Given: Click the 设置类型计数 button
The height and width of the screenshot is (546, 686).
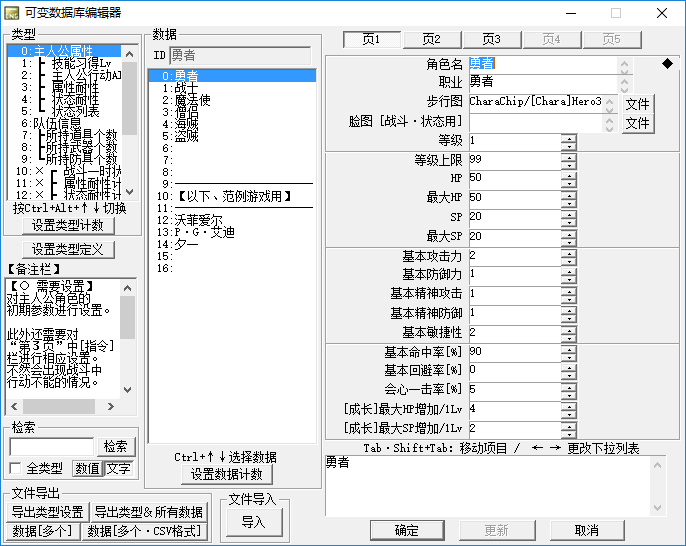Looking at the screenshot, I should pos(68,225).
